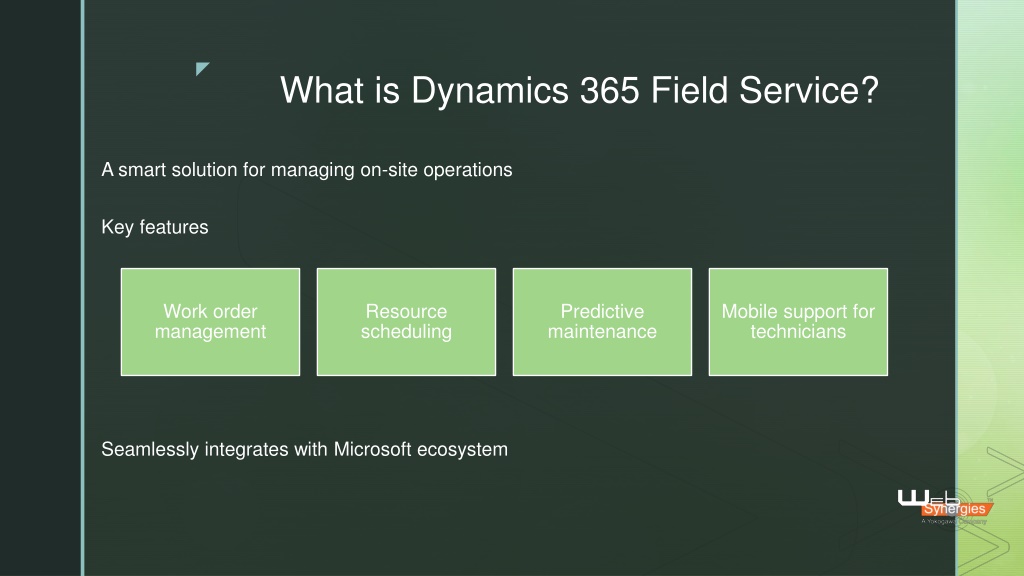The image size is (1024, 576).
Task: Select the Resource scheduling box
Action: pyautogui.click(x=406, y=322)
